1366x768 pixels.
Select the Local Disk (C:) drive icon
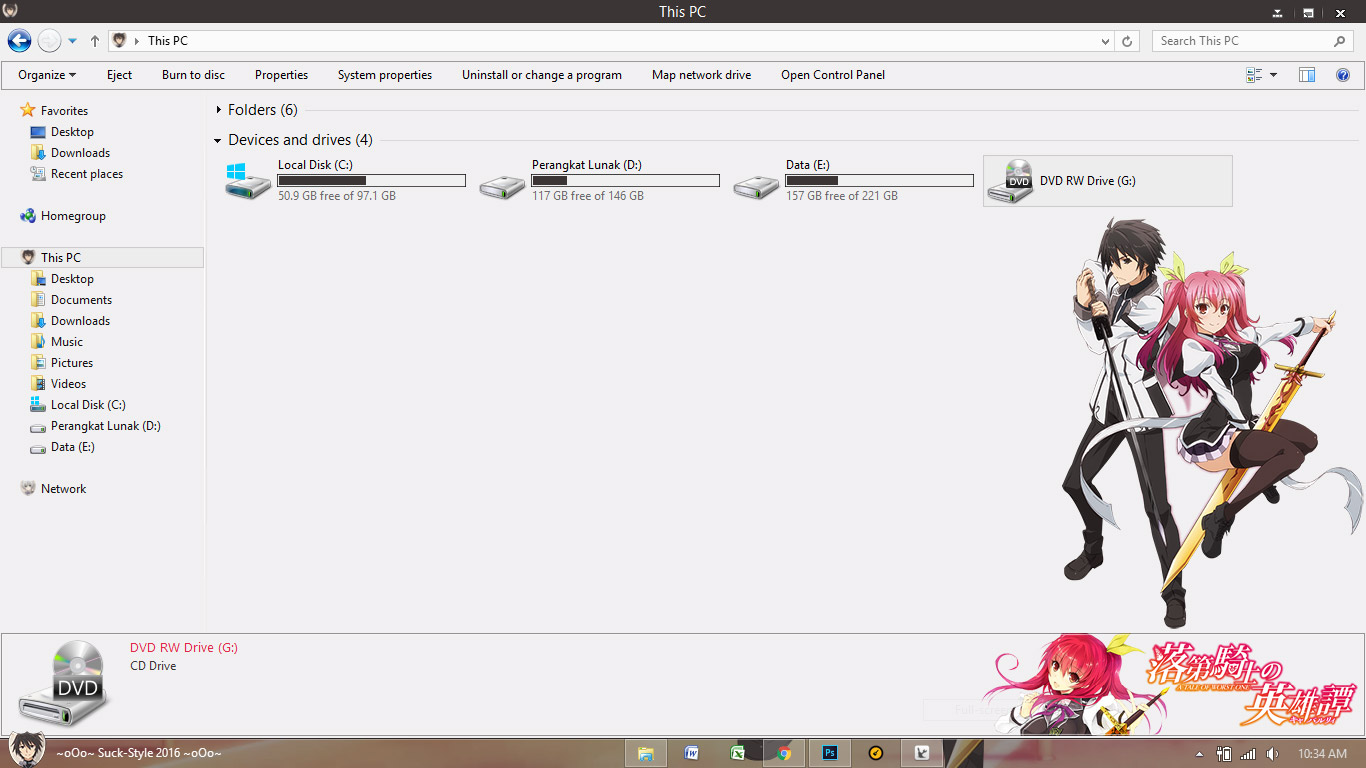(x=247, y=181)
